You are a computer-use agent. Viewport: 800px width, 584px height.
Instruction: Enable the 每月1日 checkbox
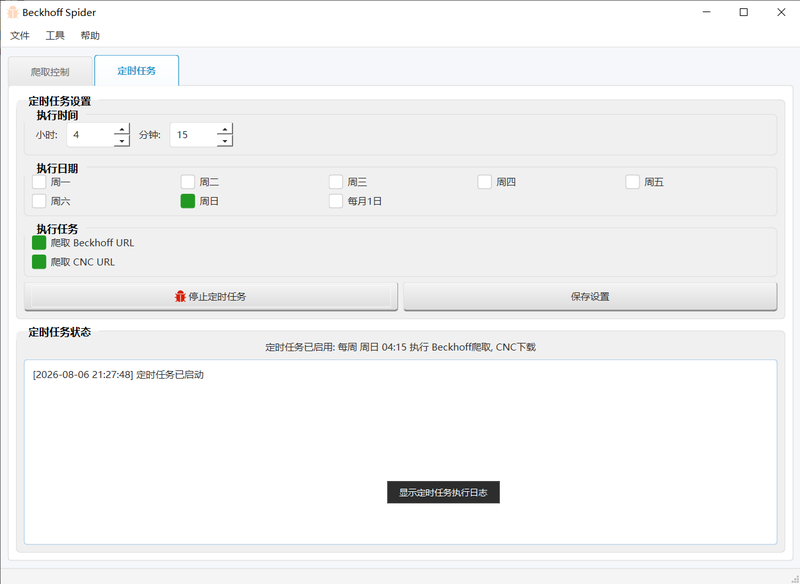tap(336, 201)
